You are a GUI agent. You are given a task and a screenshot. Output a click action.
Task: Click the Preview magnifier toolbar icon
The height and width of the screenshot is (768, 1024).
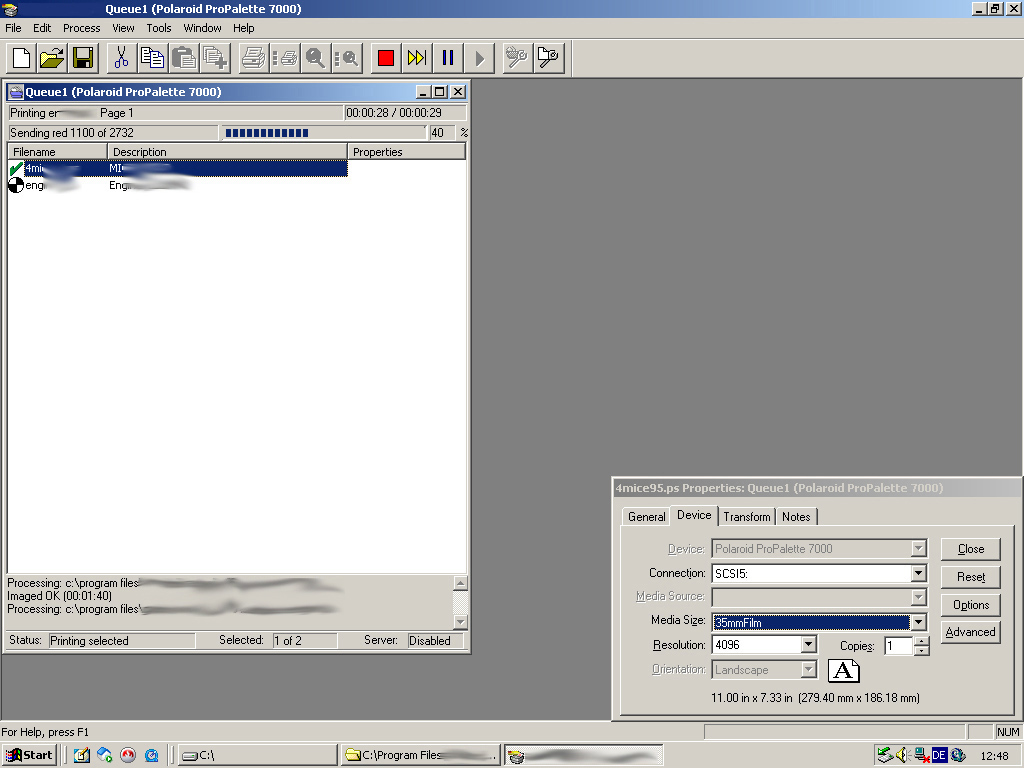pos(315,58)
